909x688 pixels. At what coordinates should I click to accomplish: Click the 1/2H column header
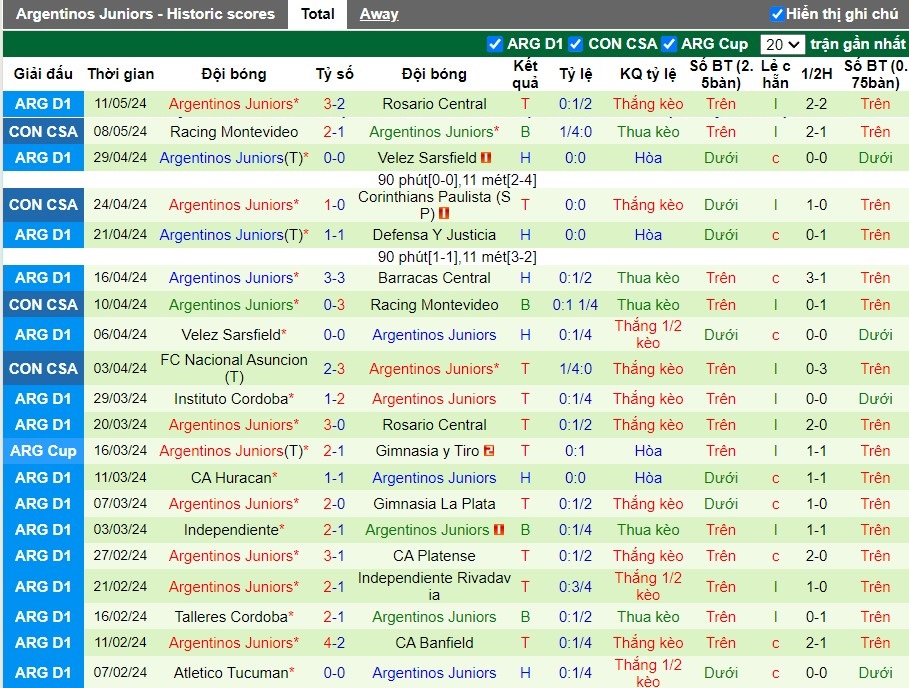coord(816,74)
